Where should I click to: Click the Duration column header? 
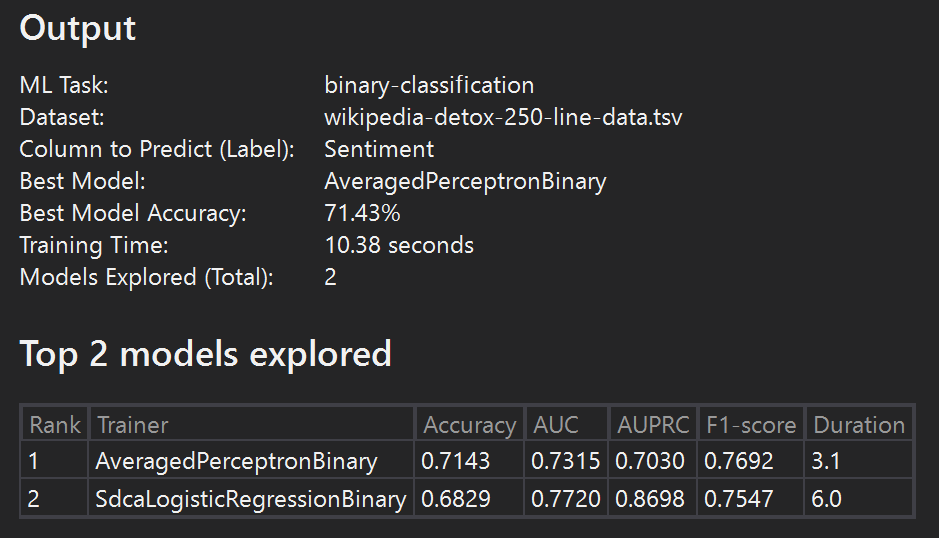click(859, 425)
